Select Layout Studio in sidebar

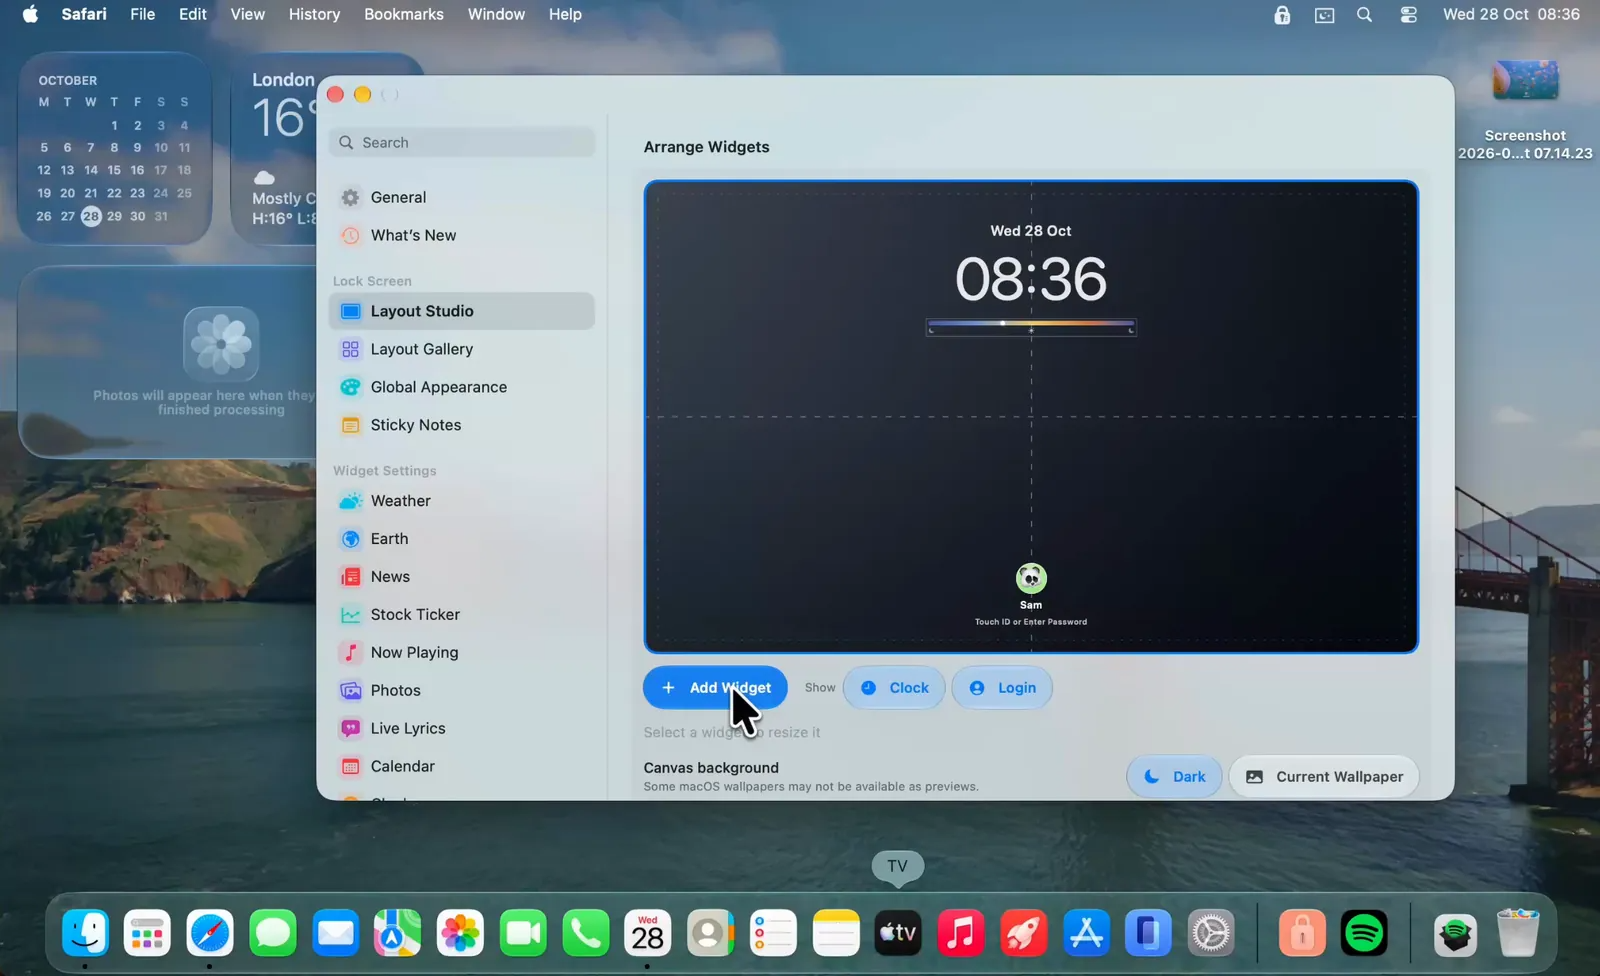pos(461,311)
